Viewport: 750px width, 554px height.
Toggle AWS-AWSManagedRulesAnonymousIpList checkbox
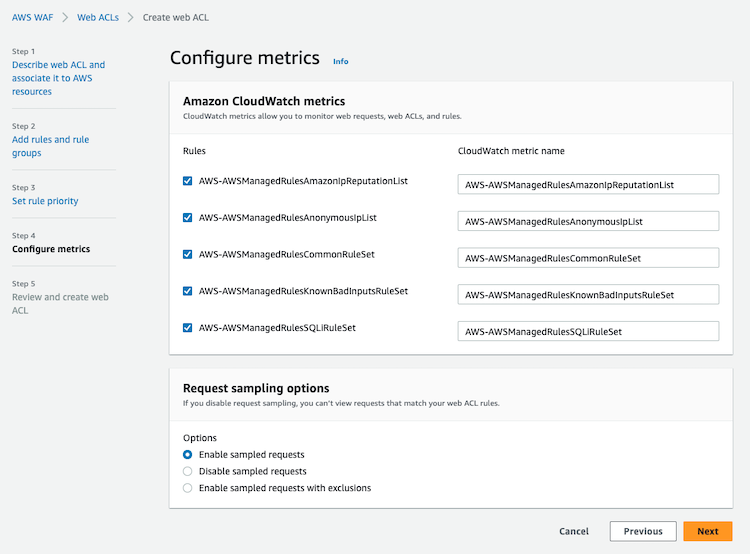click(x=188, y=218)
